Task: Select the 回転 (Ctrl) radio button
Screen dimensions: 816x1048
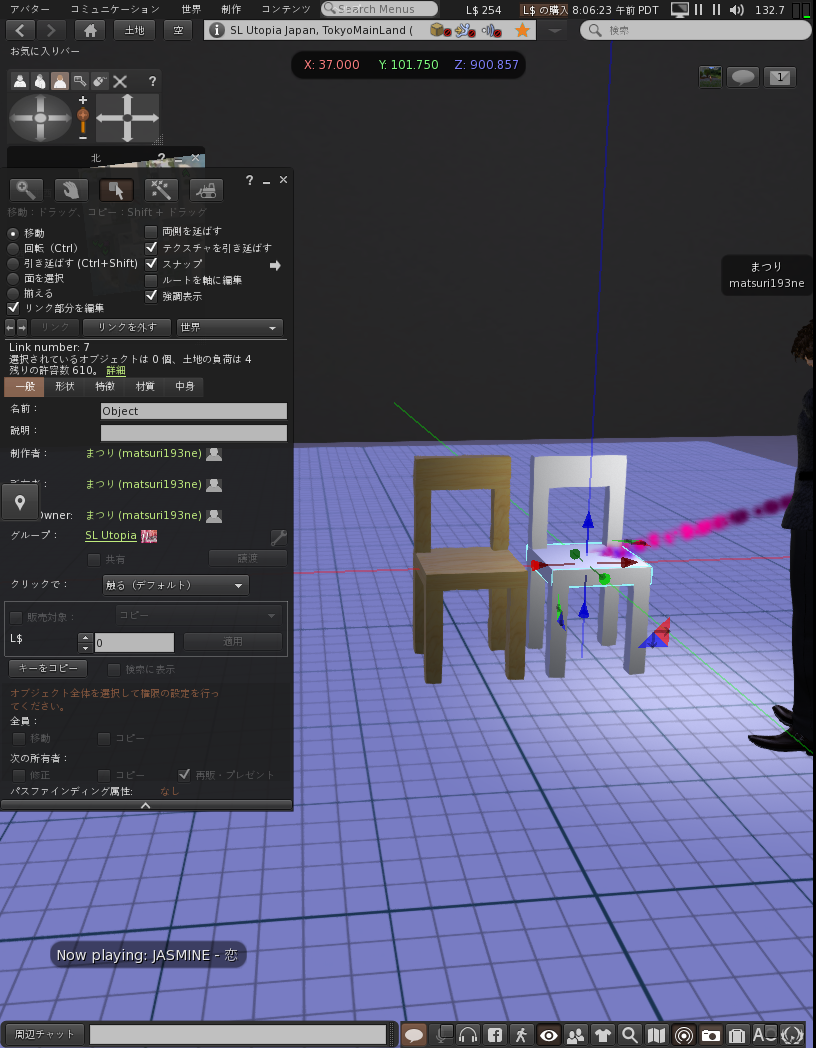Action: click(x=13, y=248)
